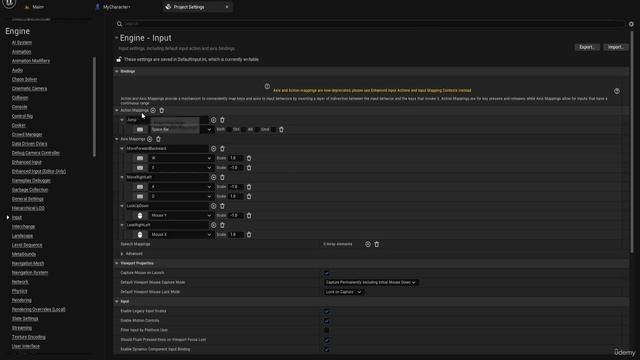Open Enhanced Input settings in sidebar
Image resolution: width=640 pixels, height=360 pixels.
pyautogui.click(x=27, y=162)
